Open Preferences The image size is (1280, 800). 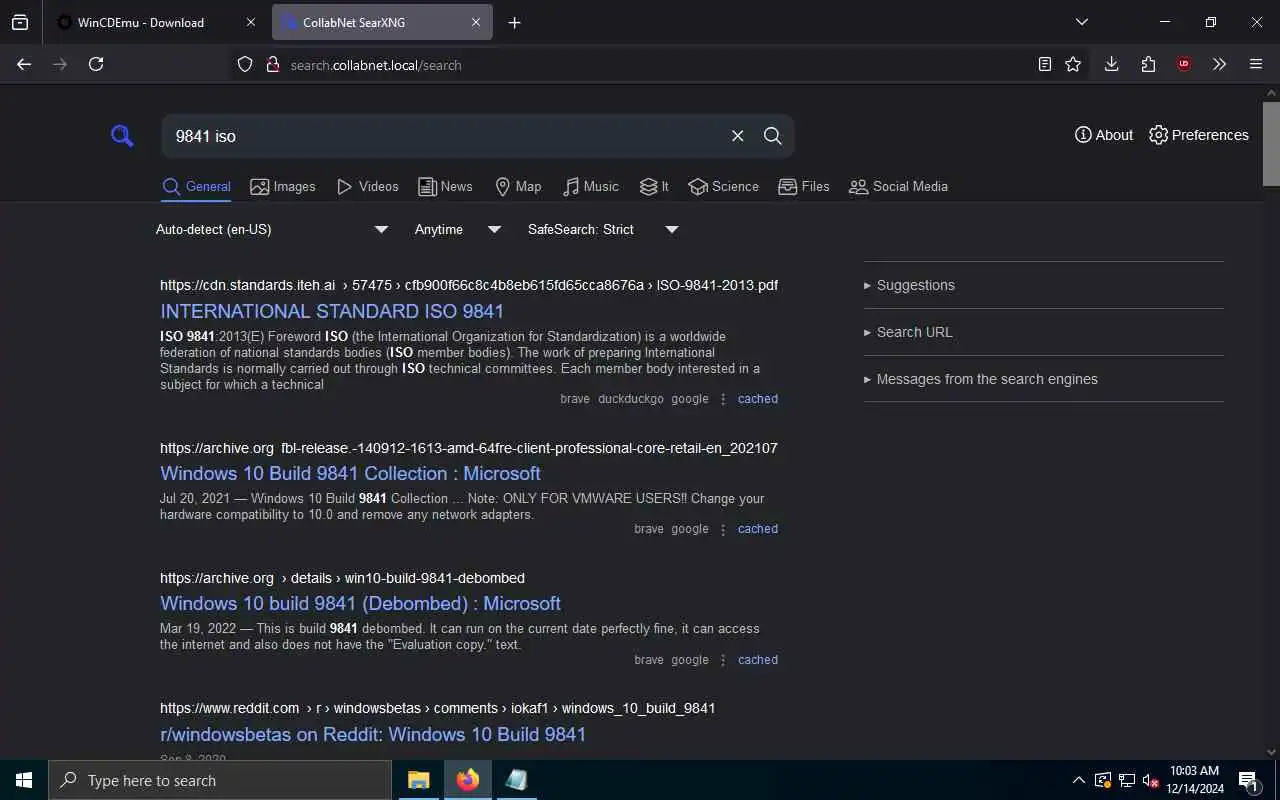click(x=1199, y=135)
